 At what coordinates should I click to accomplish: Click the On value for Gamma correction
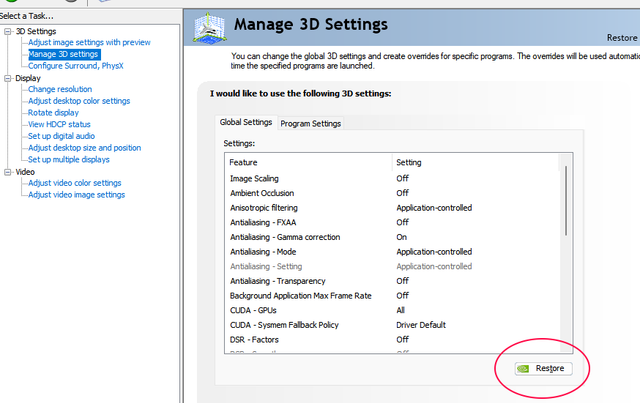click(x=401, y=238)
